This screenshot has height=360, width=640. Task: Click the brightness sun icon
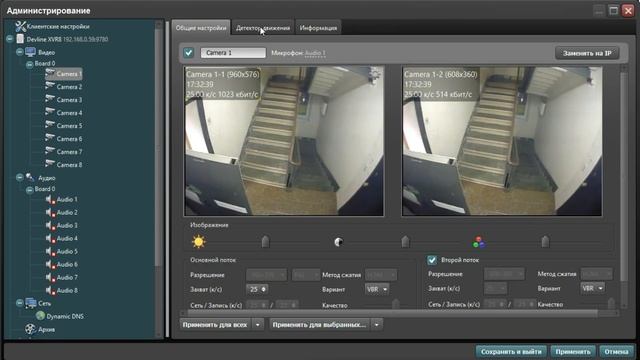click(x=198, y=242)
